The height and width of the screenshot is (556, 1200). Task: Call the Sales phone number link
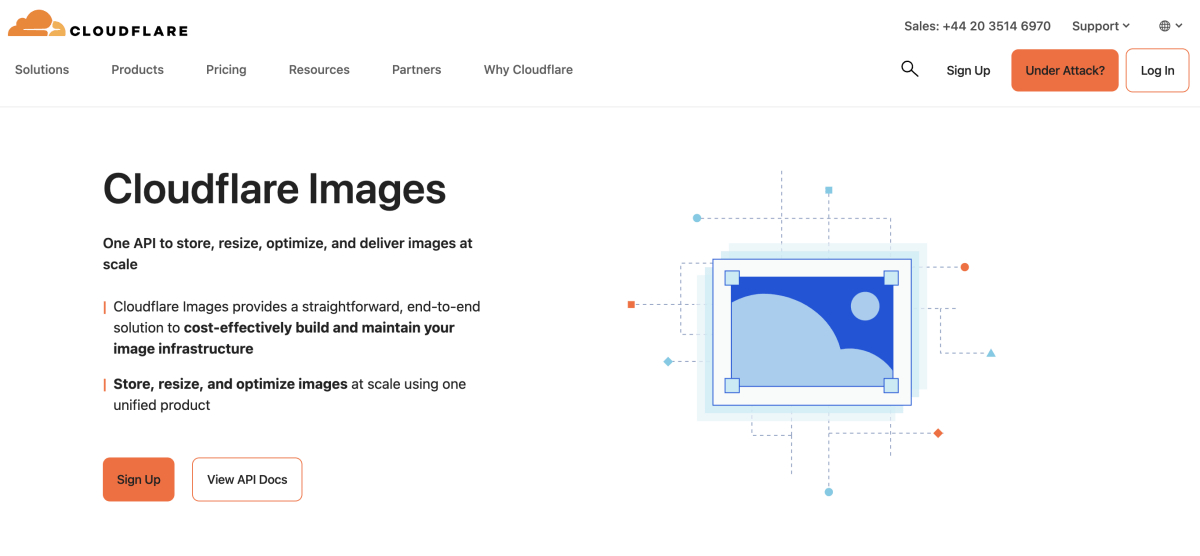[x=977, y=26]
